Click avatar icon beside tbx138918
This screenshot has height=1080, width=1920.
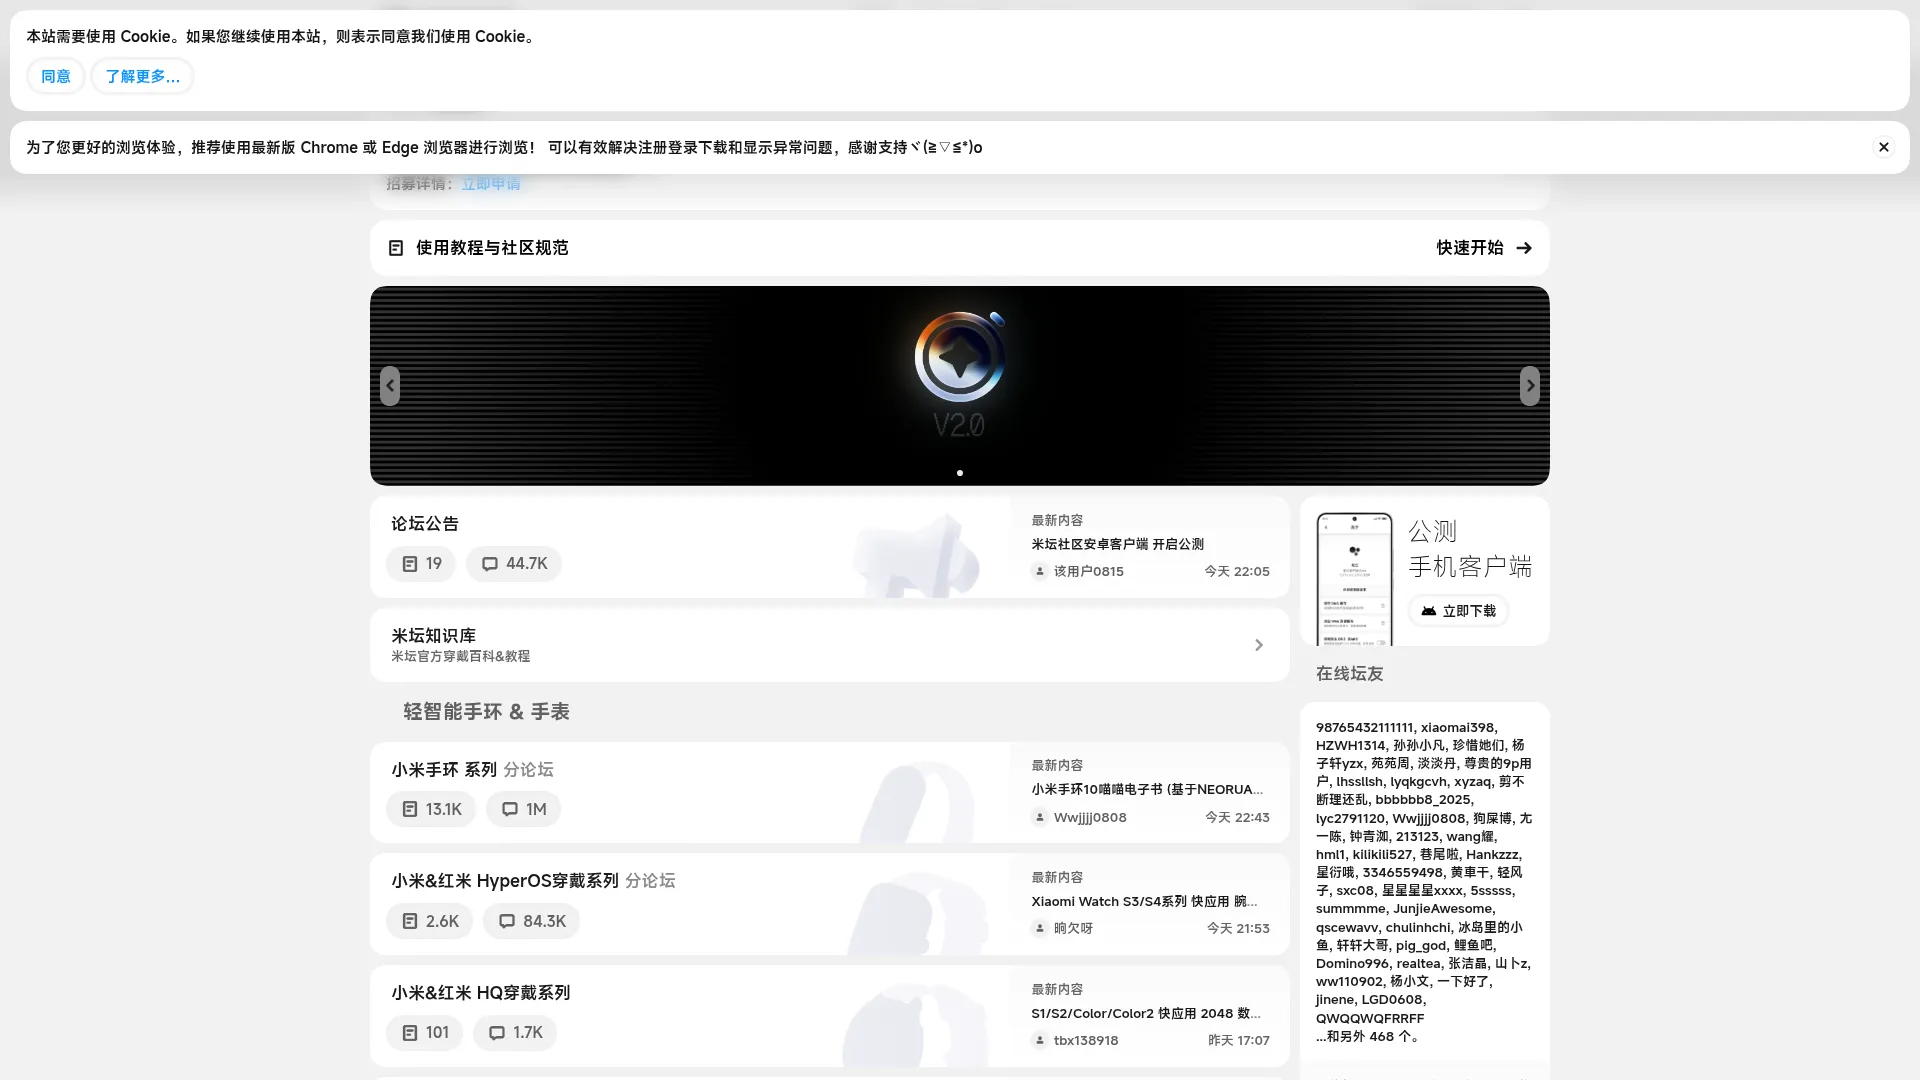(1040, 1040)
